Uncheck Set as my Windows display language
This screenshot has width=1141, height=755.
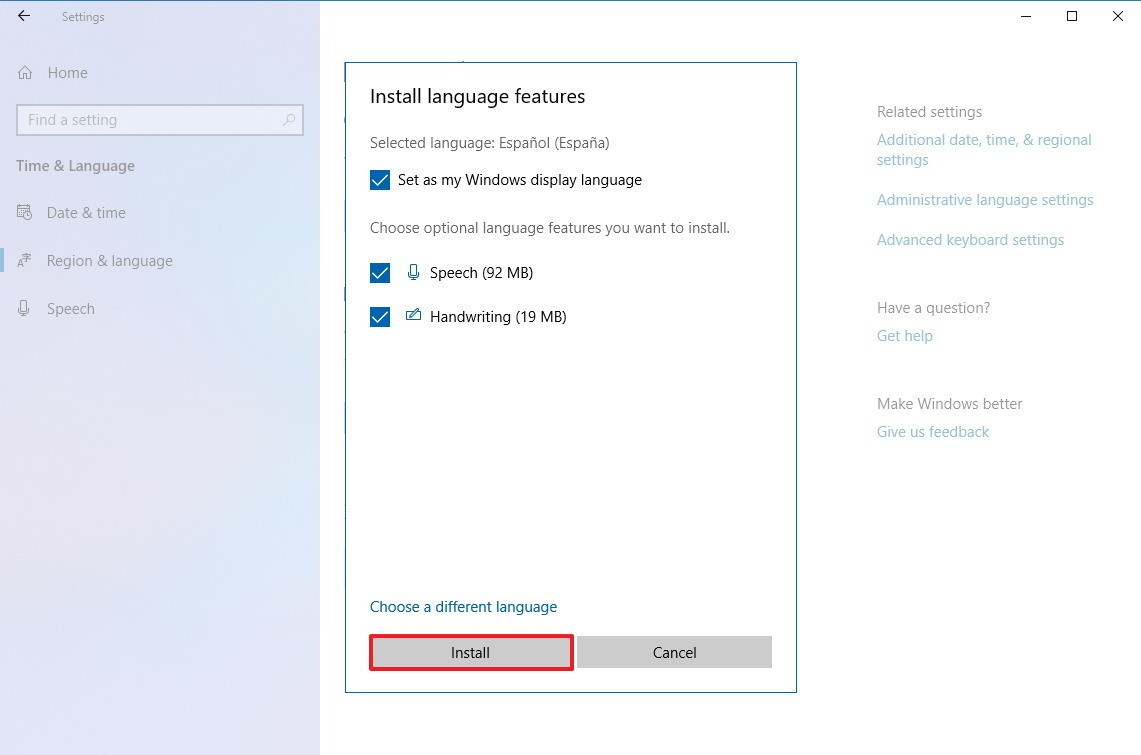coord(380,180)
